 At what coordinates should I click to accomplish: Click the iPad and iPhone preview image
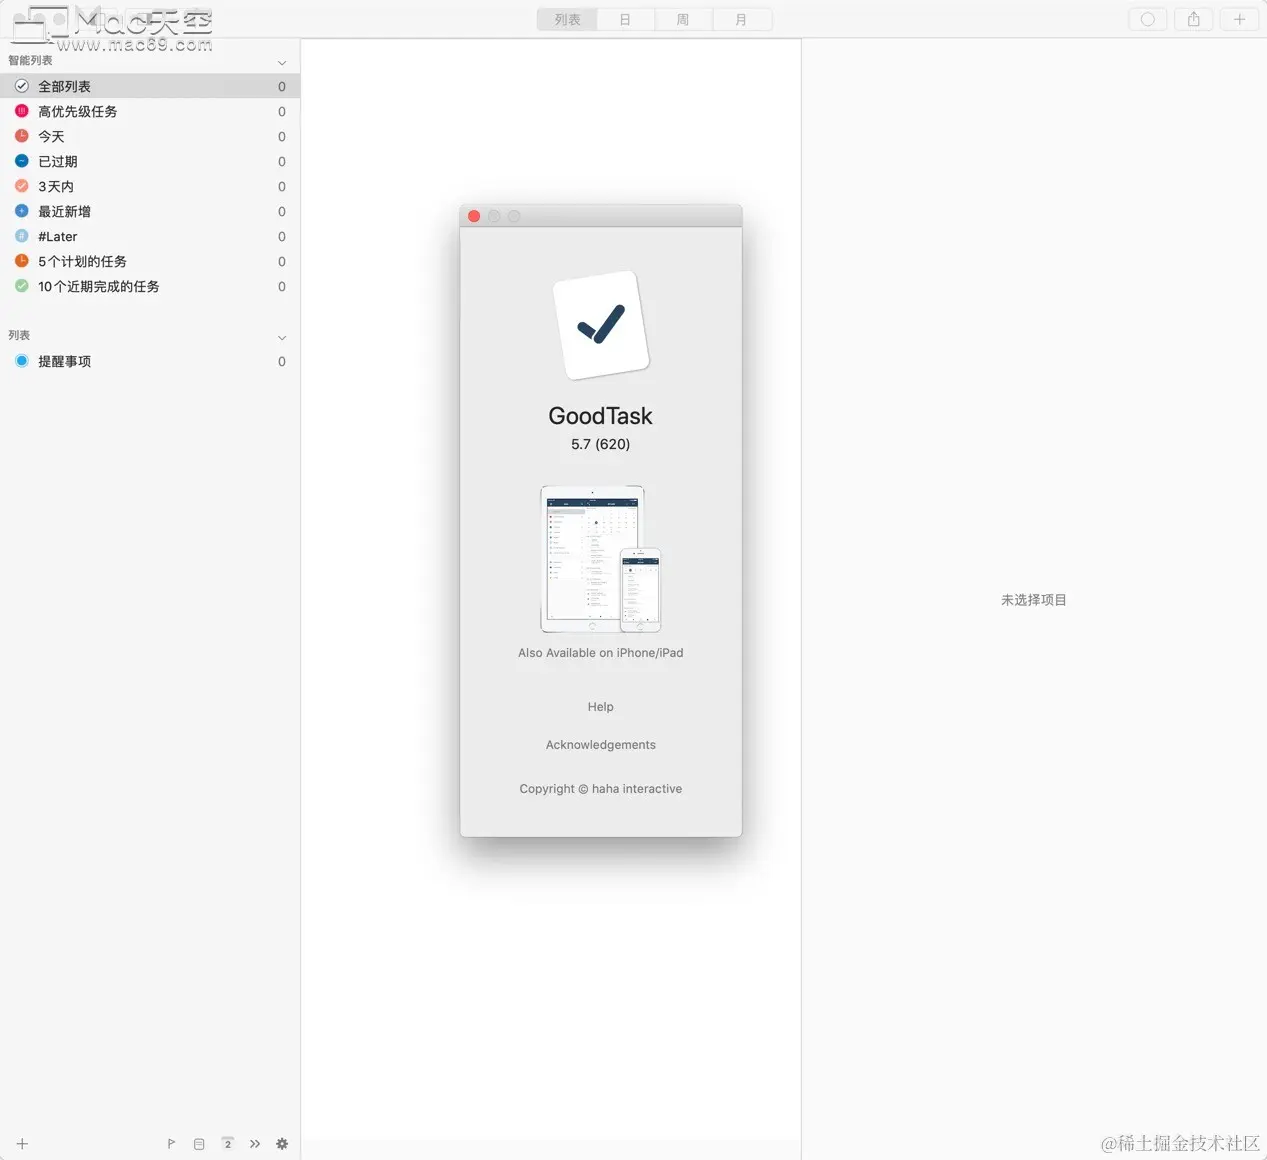601,559
